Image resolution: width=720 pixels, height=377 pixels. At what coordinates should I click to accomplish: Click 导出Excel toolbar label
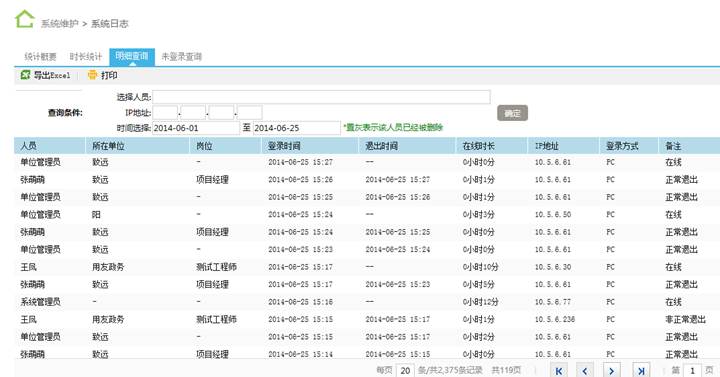coord(52,75)
